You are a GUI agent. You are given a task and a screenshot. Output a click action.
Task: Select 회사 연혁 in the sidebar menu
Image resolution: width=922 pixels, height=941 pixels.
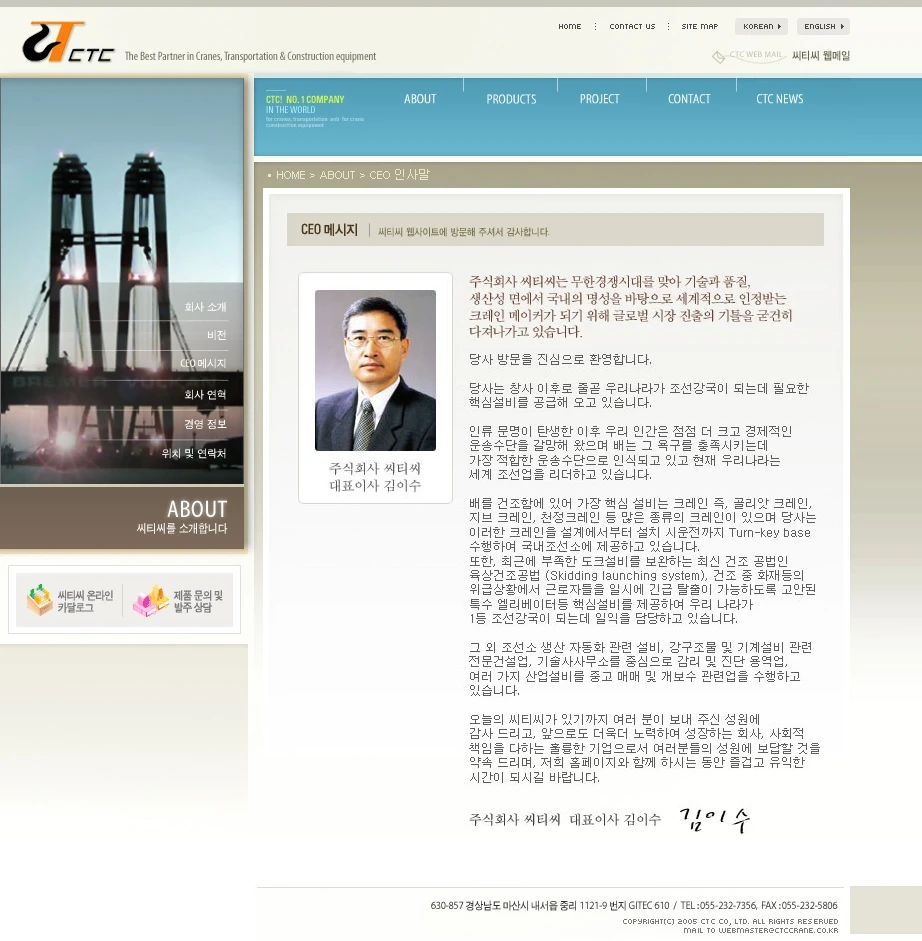pyautogui.click(x=205, y=394)
